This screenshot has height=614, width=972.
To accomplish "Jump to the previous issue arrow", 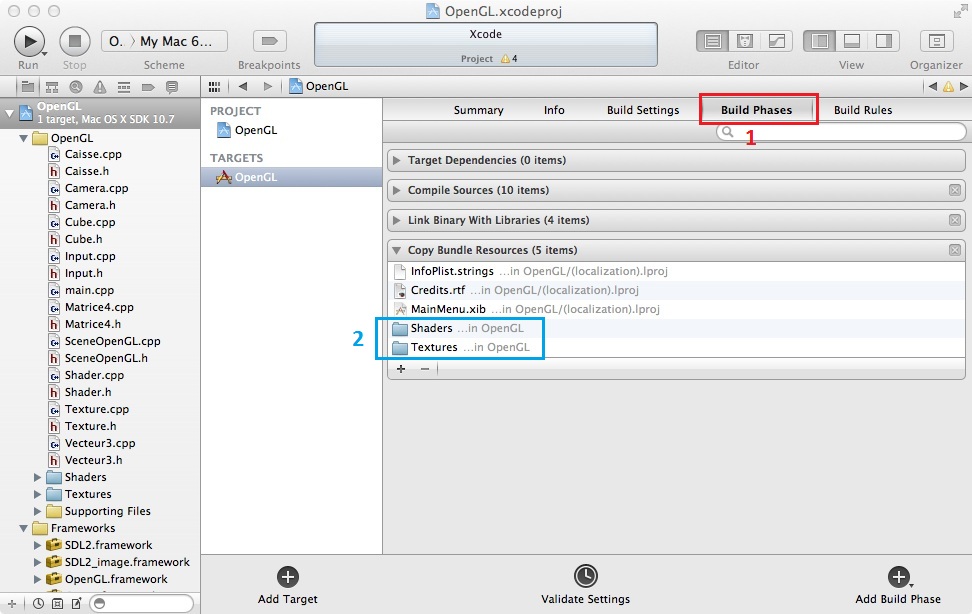I will 932,86.
